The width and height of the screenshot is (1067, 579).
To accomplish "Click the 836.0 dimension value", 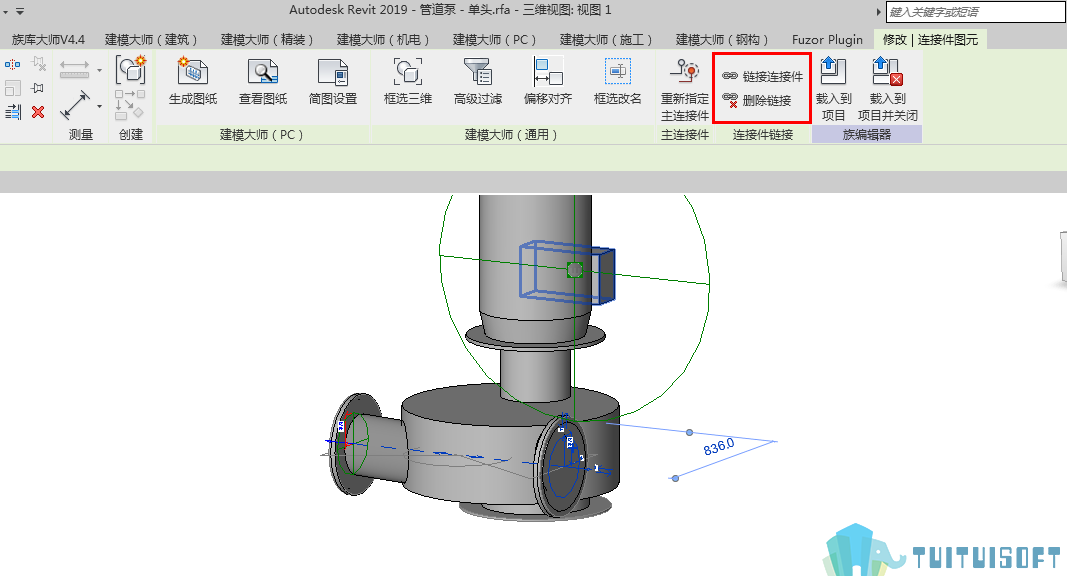I will click(719, 447).
